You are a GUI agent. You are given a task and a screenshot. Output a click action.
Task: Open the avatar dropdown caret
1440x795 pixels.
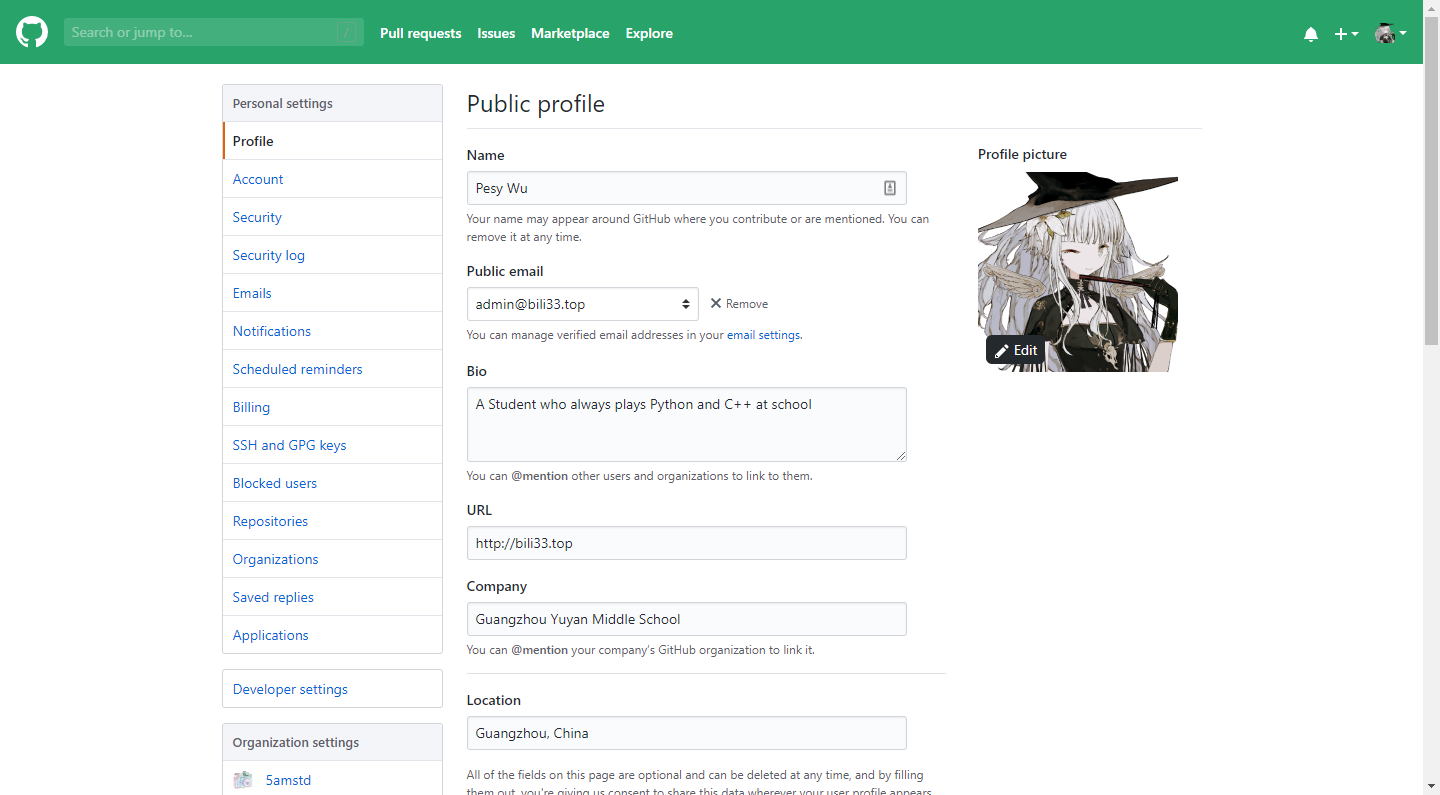coord(1404,33)
